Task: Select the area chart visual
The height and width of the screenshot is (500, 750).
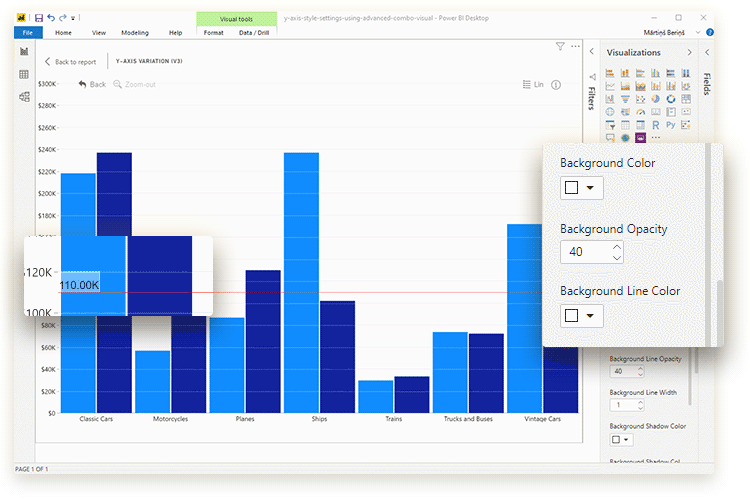Action: point(625,86)
